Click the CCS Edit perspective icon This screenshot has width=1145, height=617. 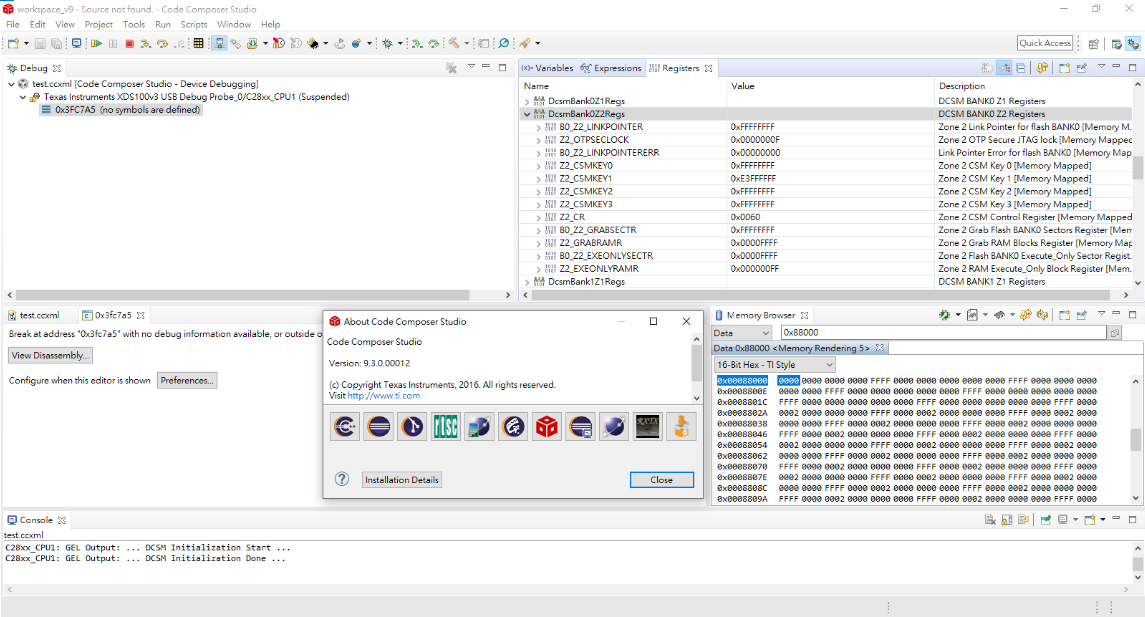click(1116, 44)
